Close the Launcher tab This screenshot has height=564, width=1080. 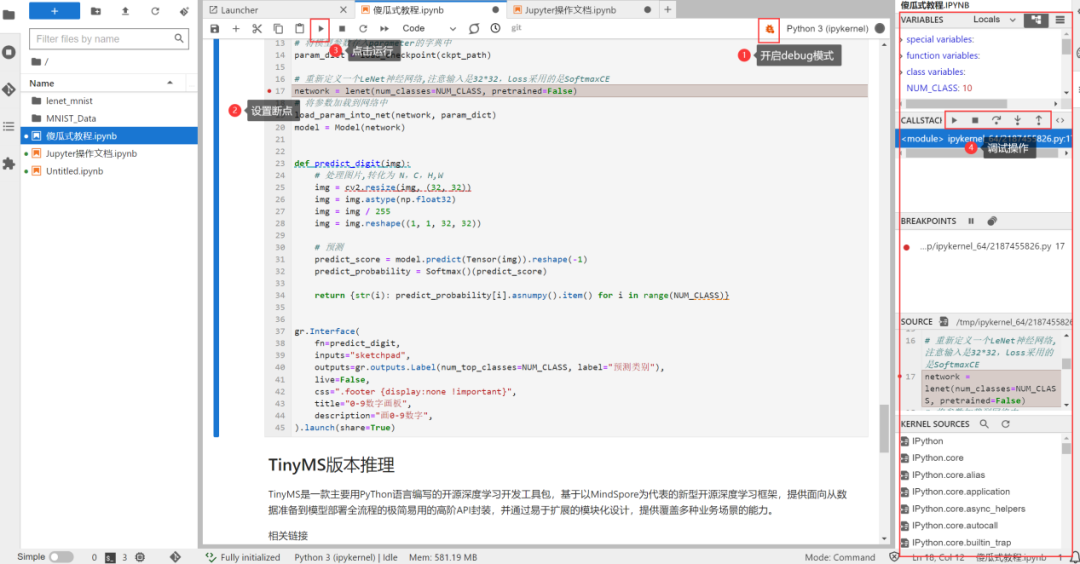coord(343,10)
